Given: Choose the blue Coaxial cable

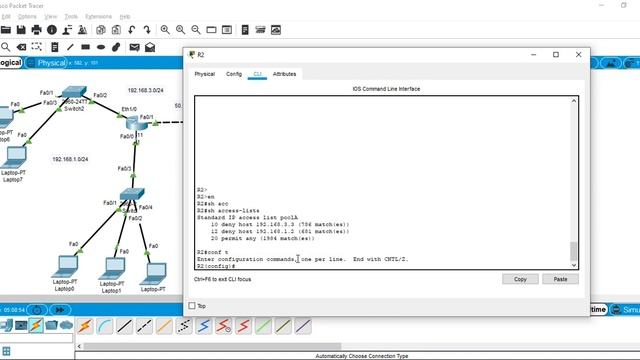Looking at the screenshot, I should (204, 326).
